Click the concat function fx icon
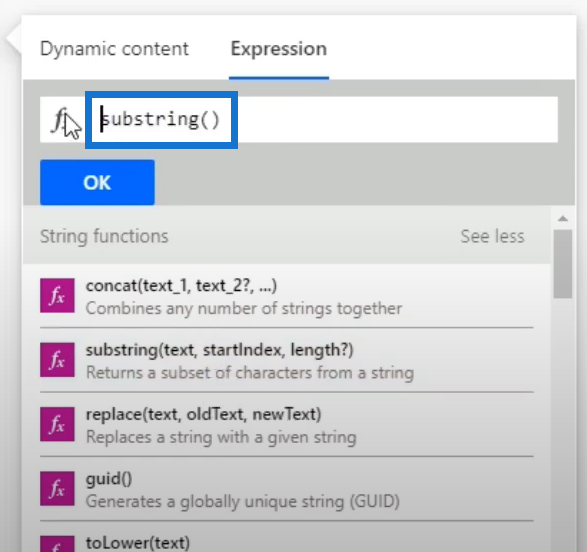The width and height of the screenshot is (587, 552). tap(57, 296)
